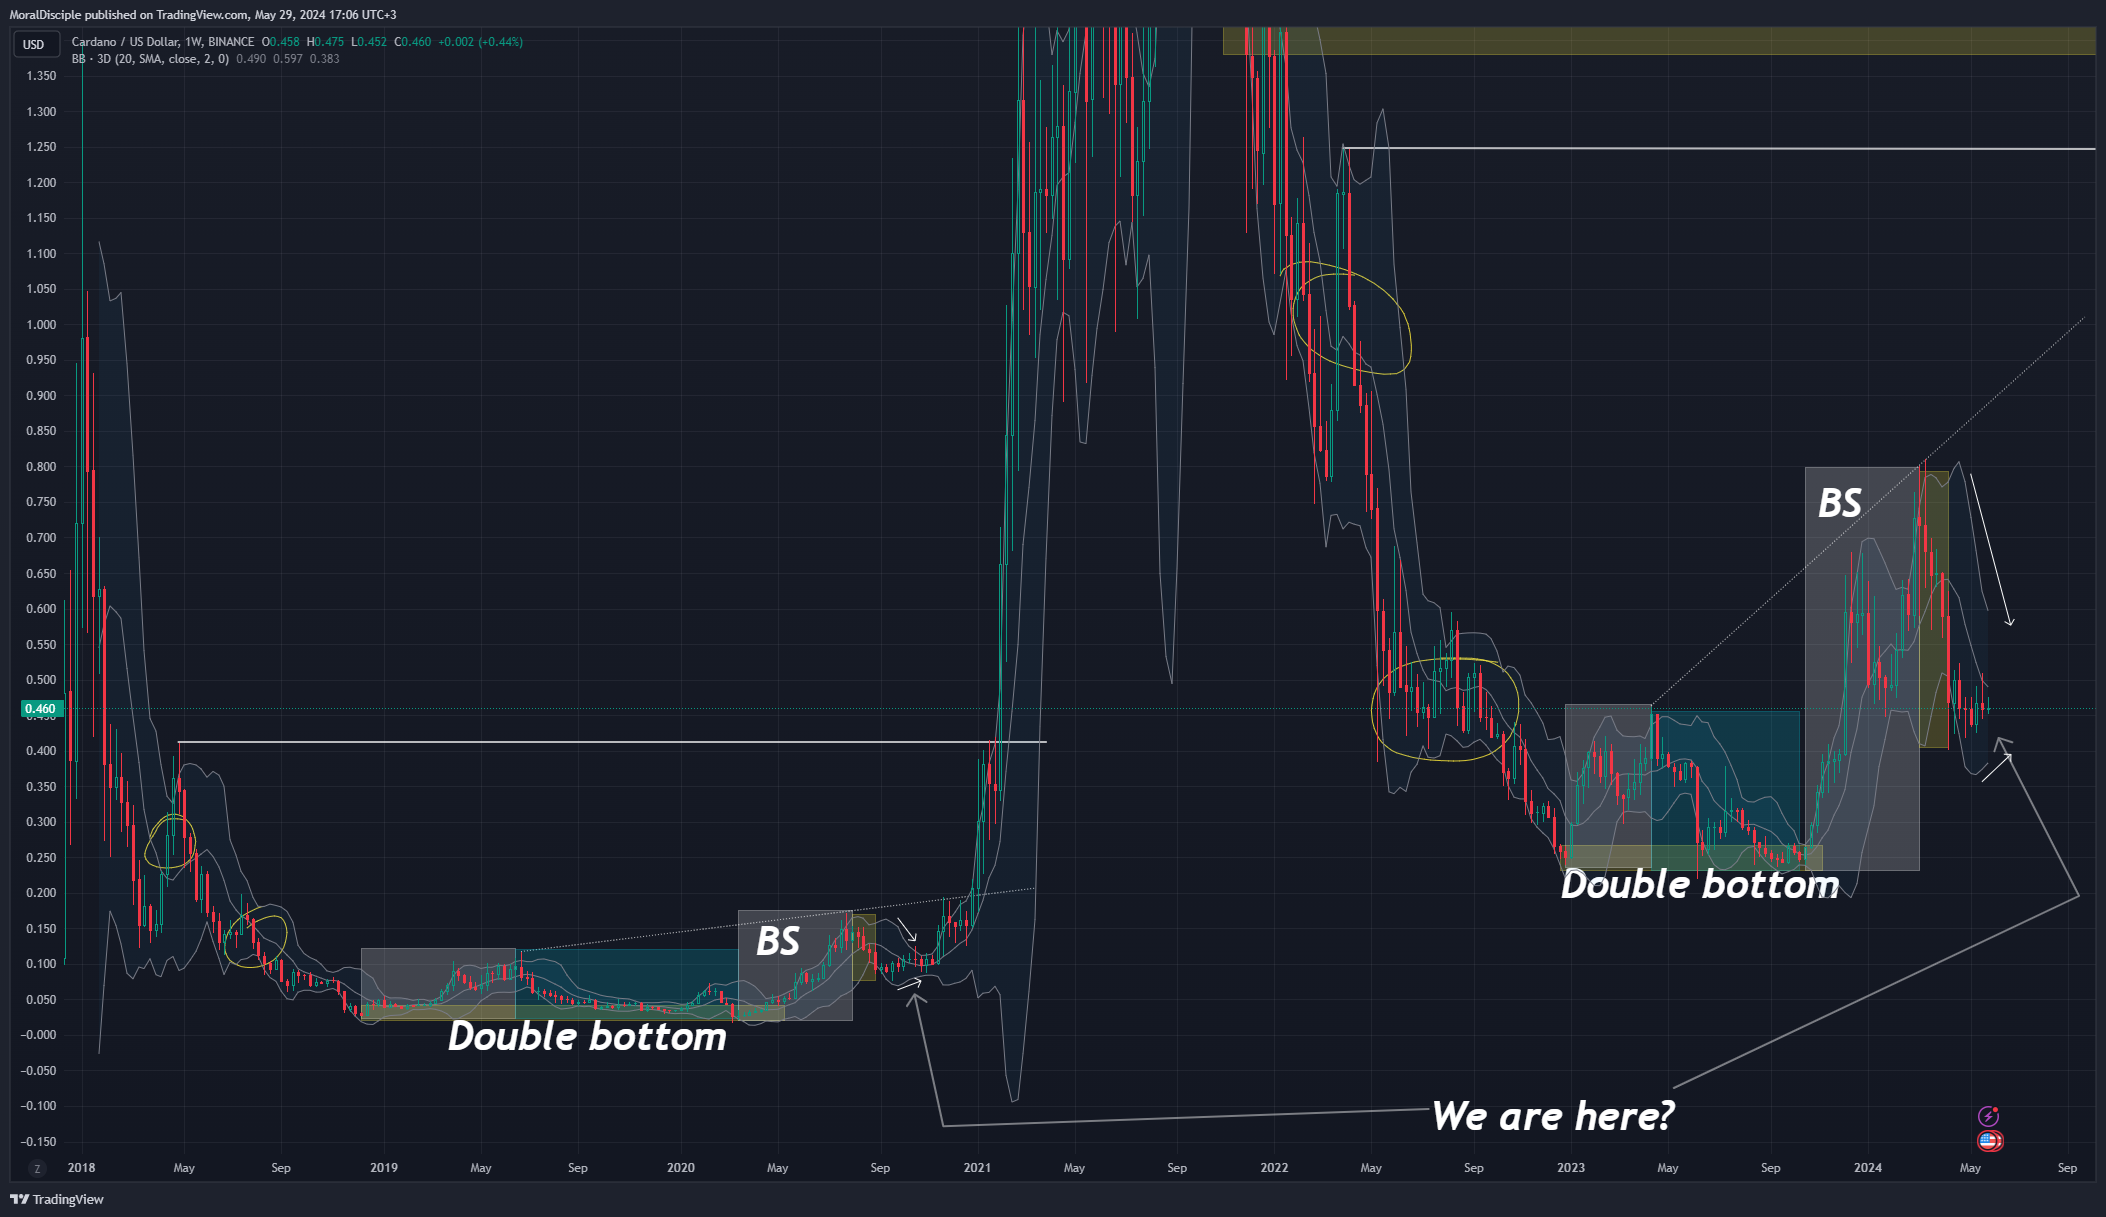
Task: Click the Z timezone icon near 2018
Action: pyautogui.click(x=38, y=1168)
